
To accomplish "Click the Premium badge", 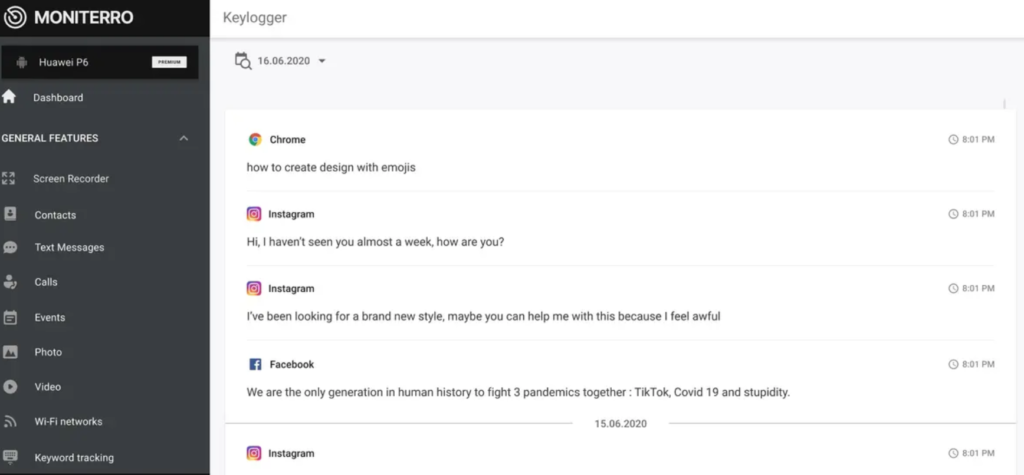I will tap(169, 62).
